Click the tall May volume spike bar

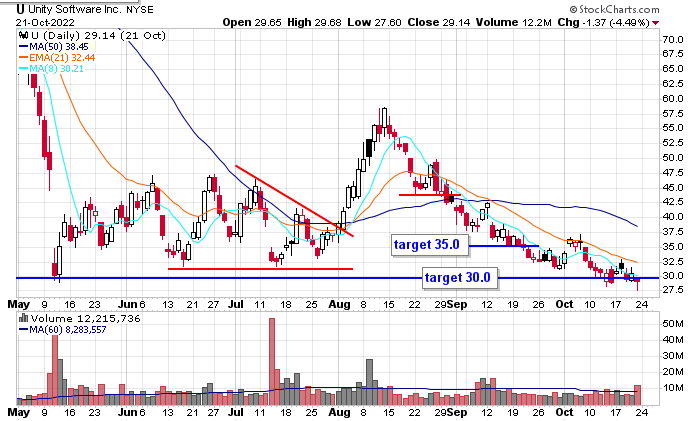click(x=55, y=370)
